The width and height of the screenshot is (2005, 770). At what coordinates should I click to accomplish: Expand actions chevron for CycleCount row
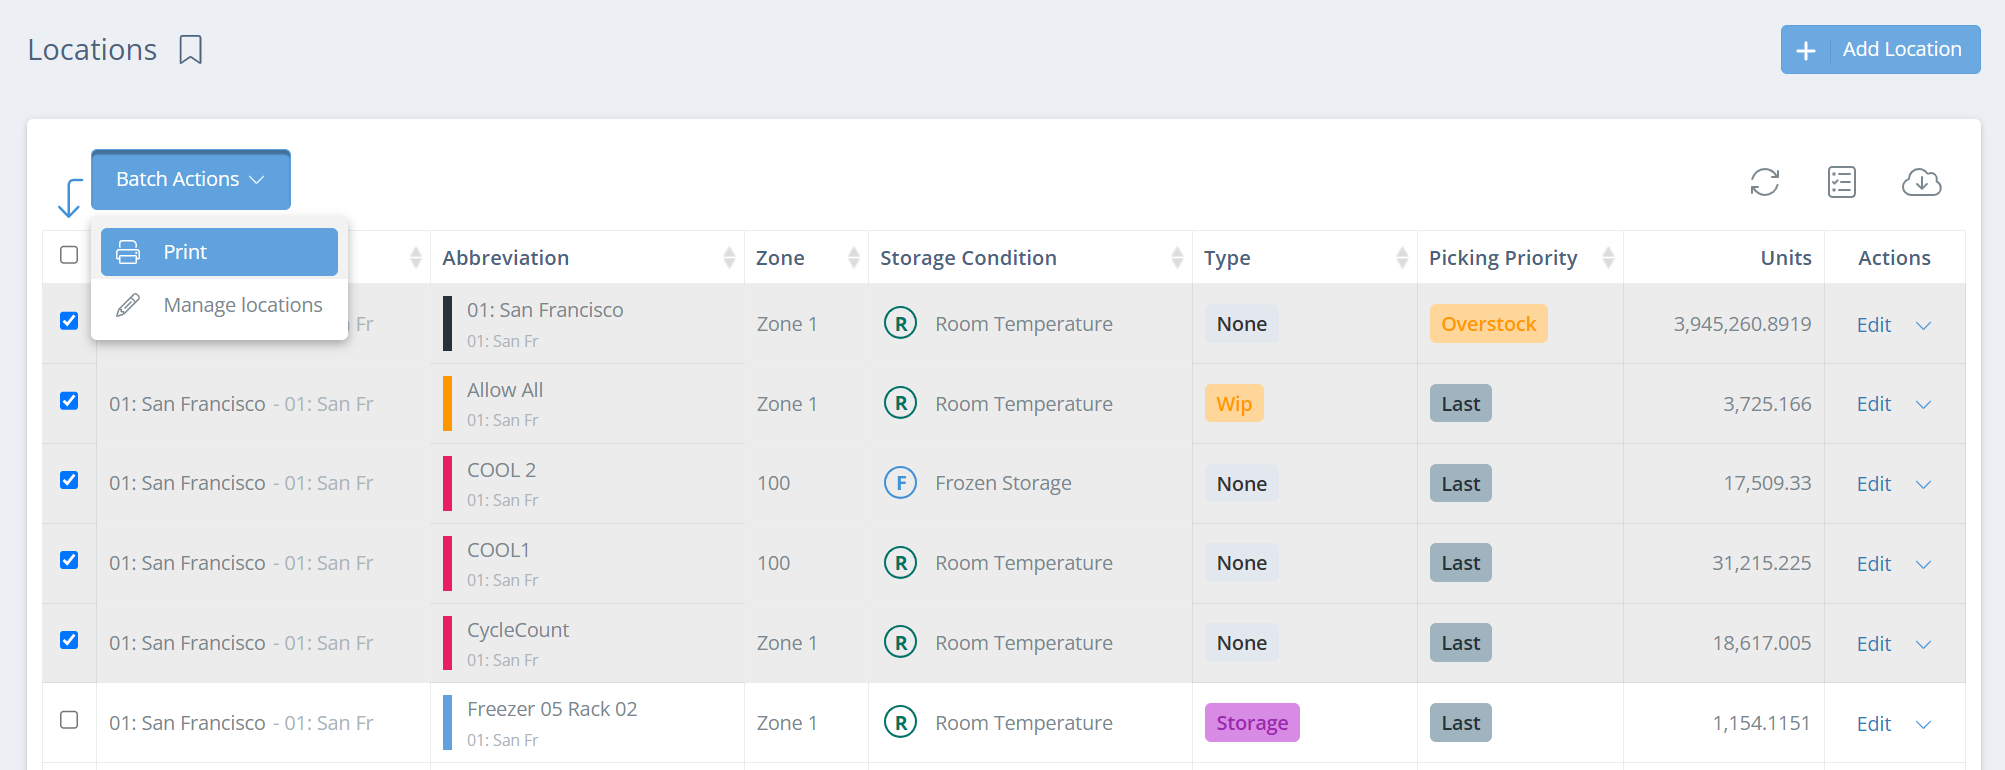[x=1923, y=644]
